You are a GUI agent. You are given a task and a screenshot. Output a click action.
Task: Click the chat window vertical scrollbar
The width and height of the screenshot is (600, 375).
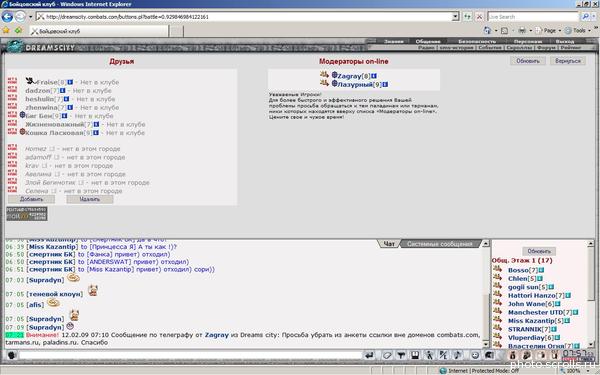[x=486, y=293]
